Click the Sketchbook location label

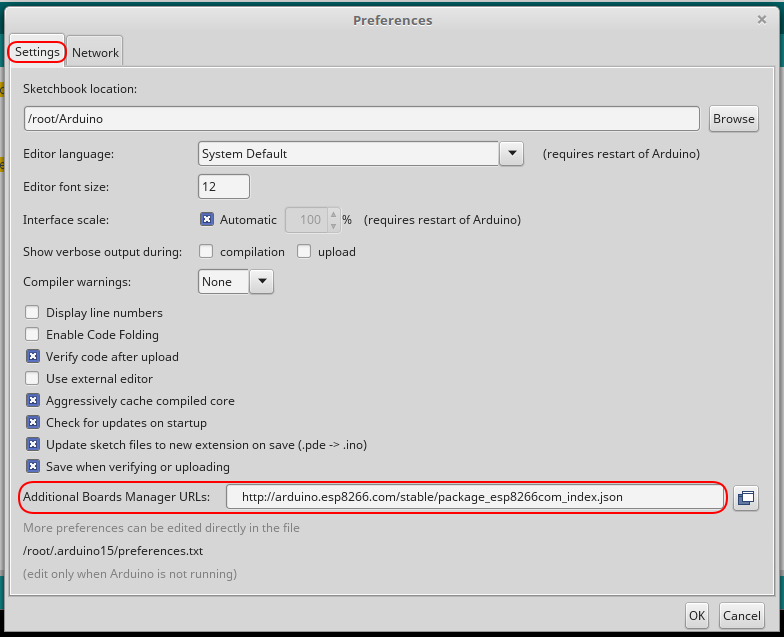tap(80, 89)
